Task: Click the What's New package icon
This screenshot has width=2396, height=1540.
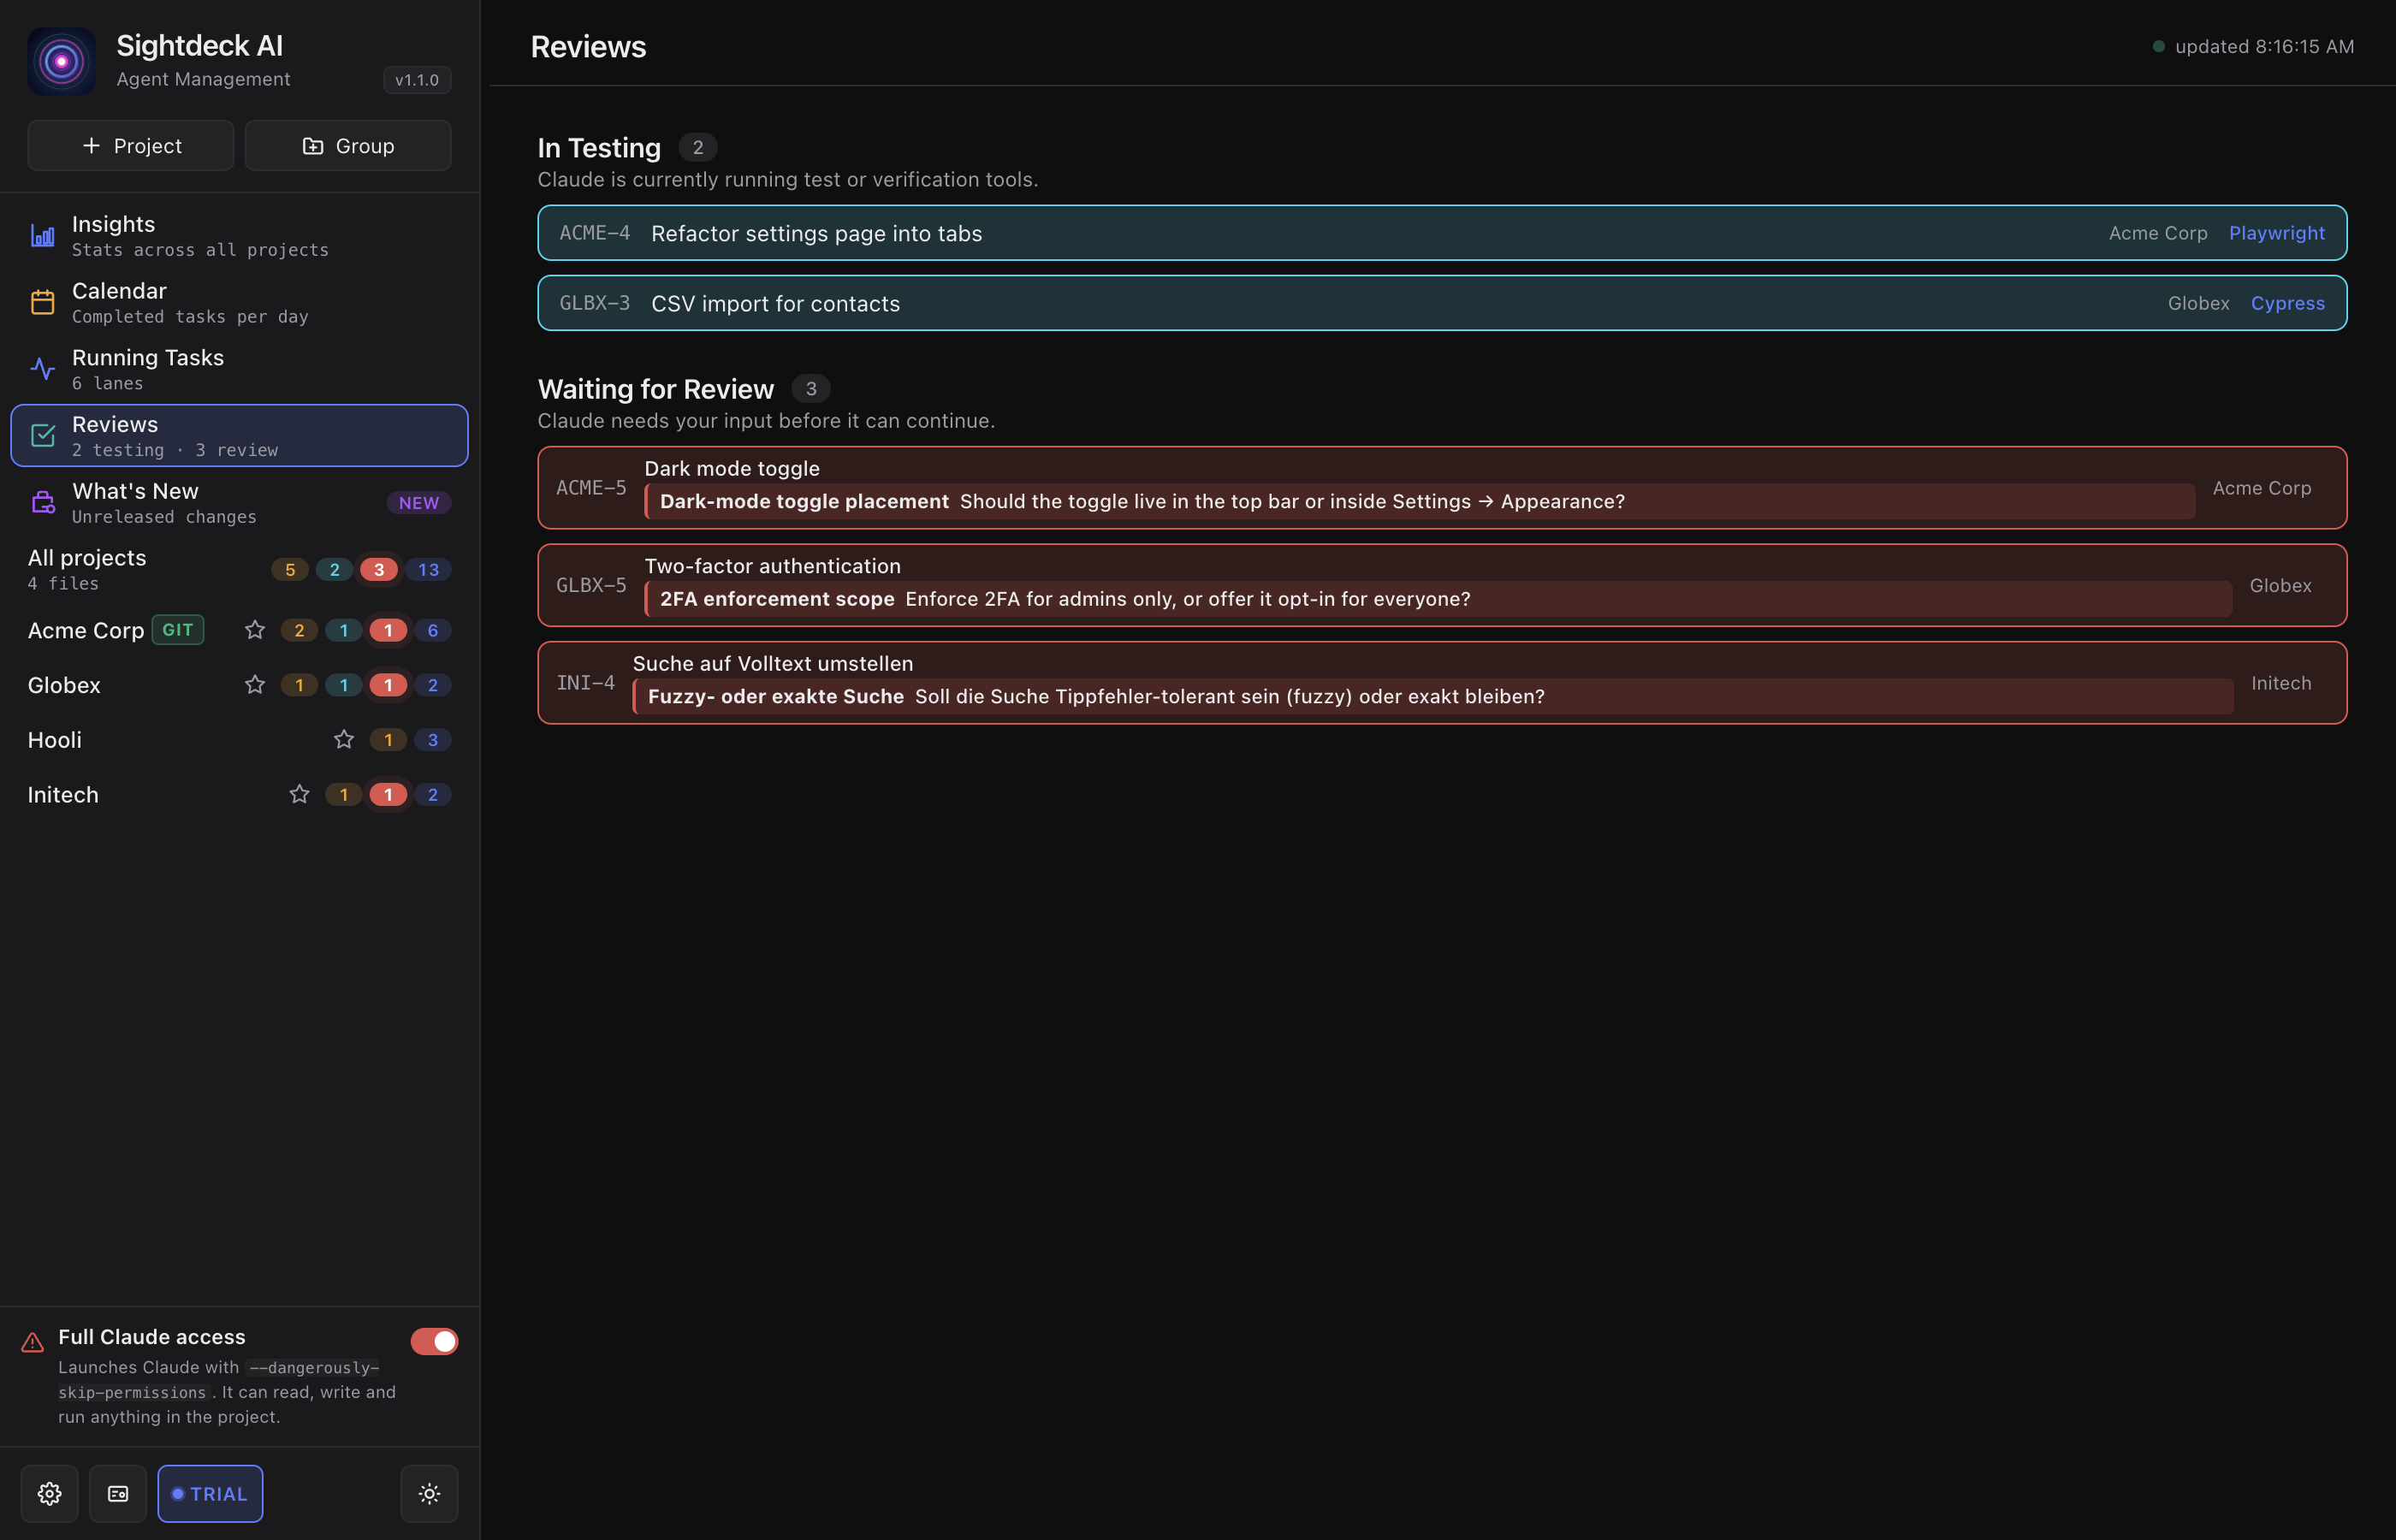Action: 42,503
